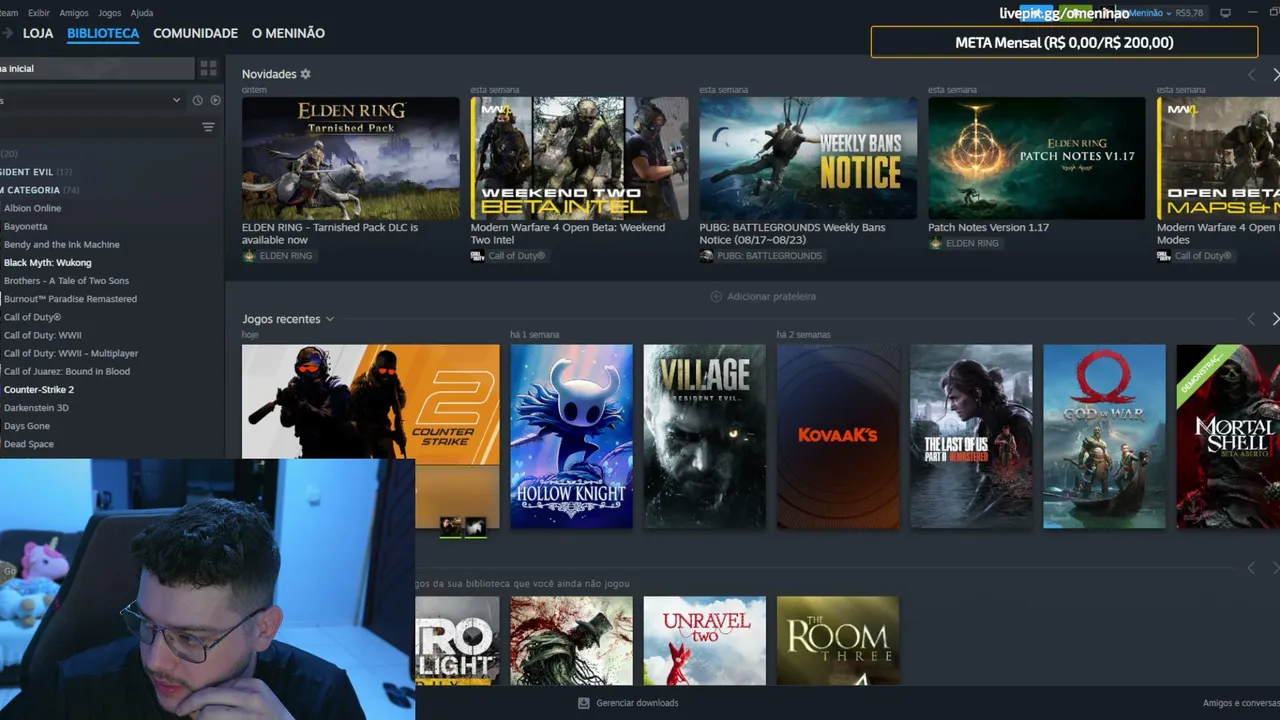1280x720 pixels.
Task: Open the Amigos menu
Action: pyautogui.click(x=74, y=13)
